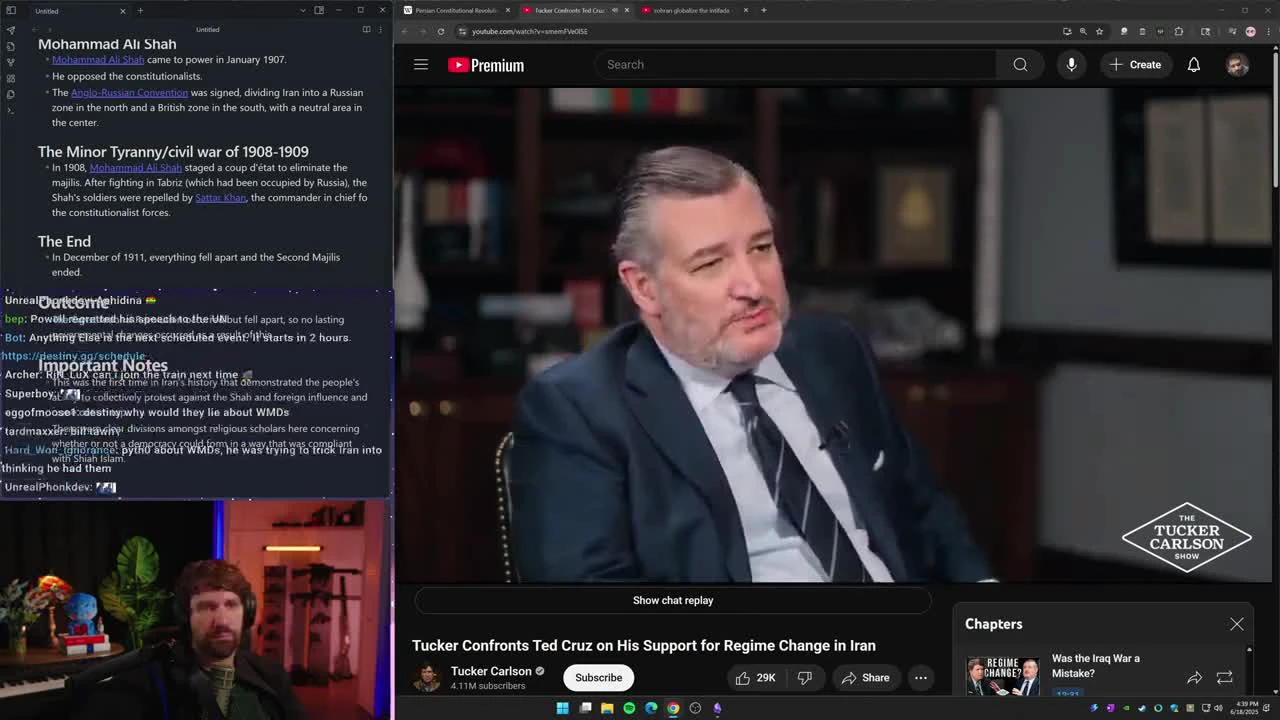Click the video title text below the player

644,646
